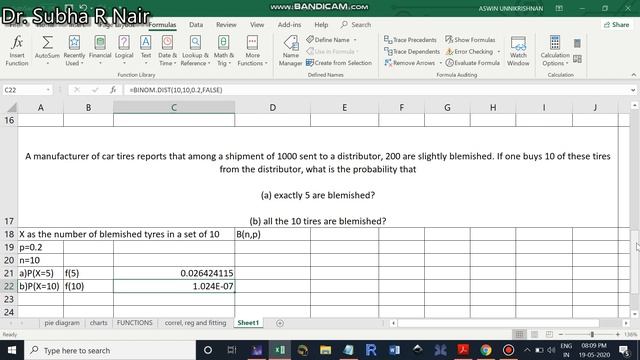Select cell containing 1.024E-07
This screenshot has height=360, width=640.
[174, 286]
